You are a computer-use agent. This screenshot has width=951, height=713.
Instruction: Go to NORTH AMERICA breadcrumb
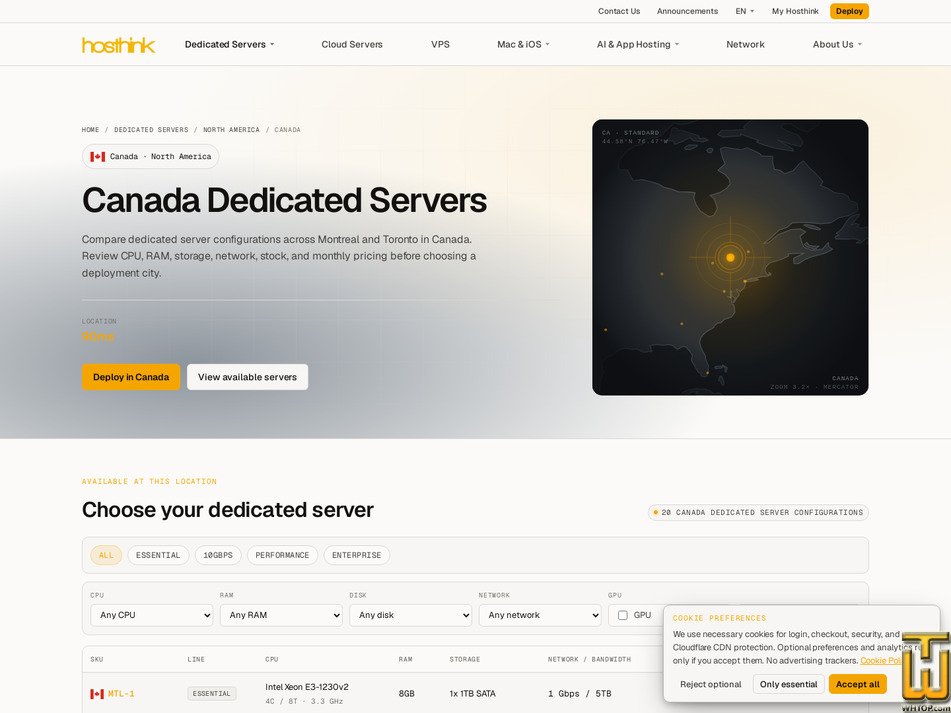(231, 130)
